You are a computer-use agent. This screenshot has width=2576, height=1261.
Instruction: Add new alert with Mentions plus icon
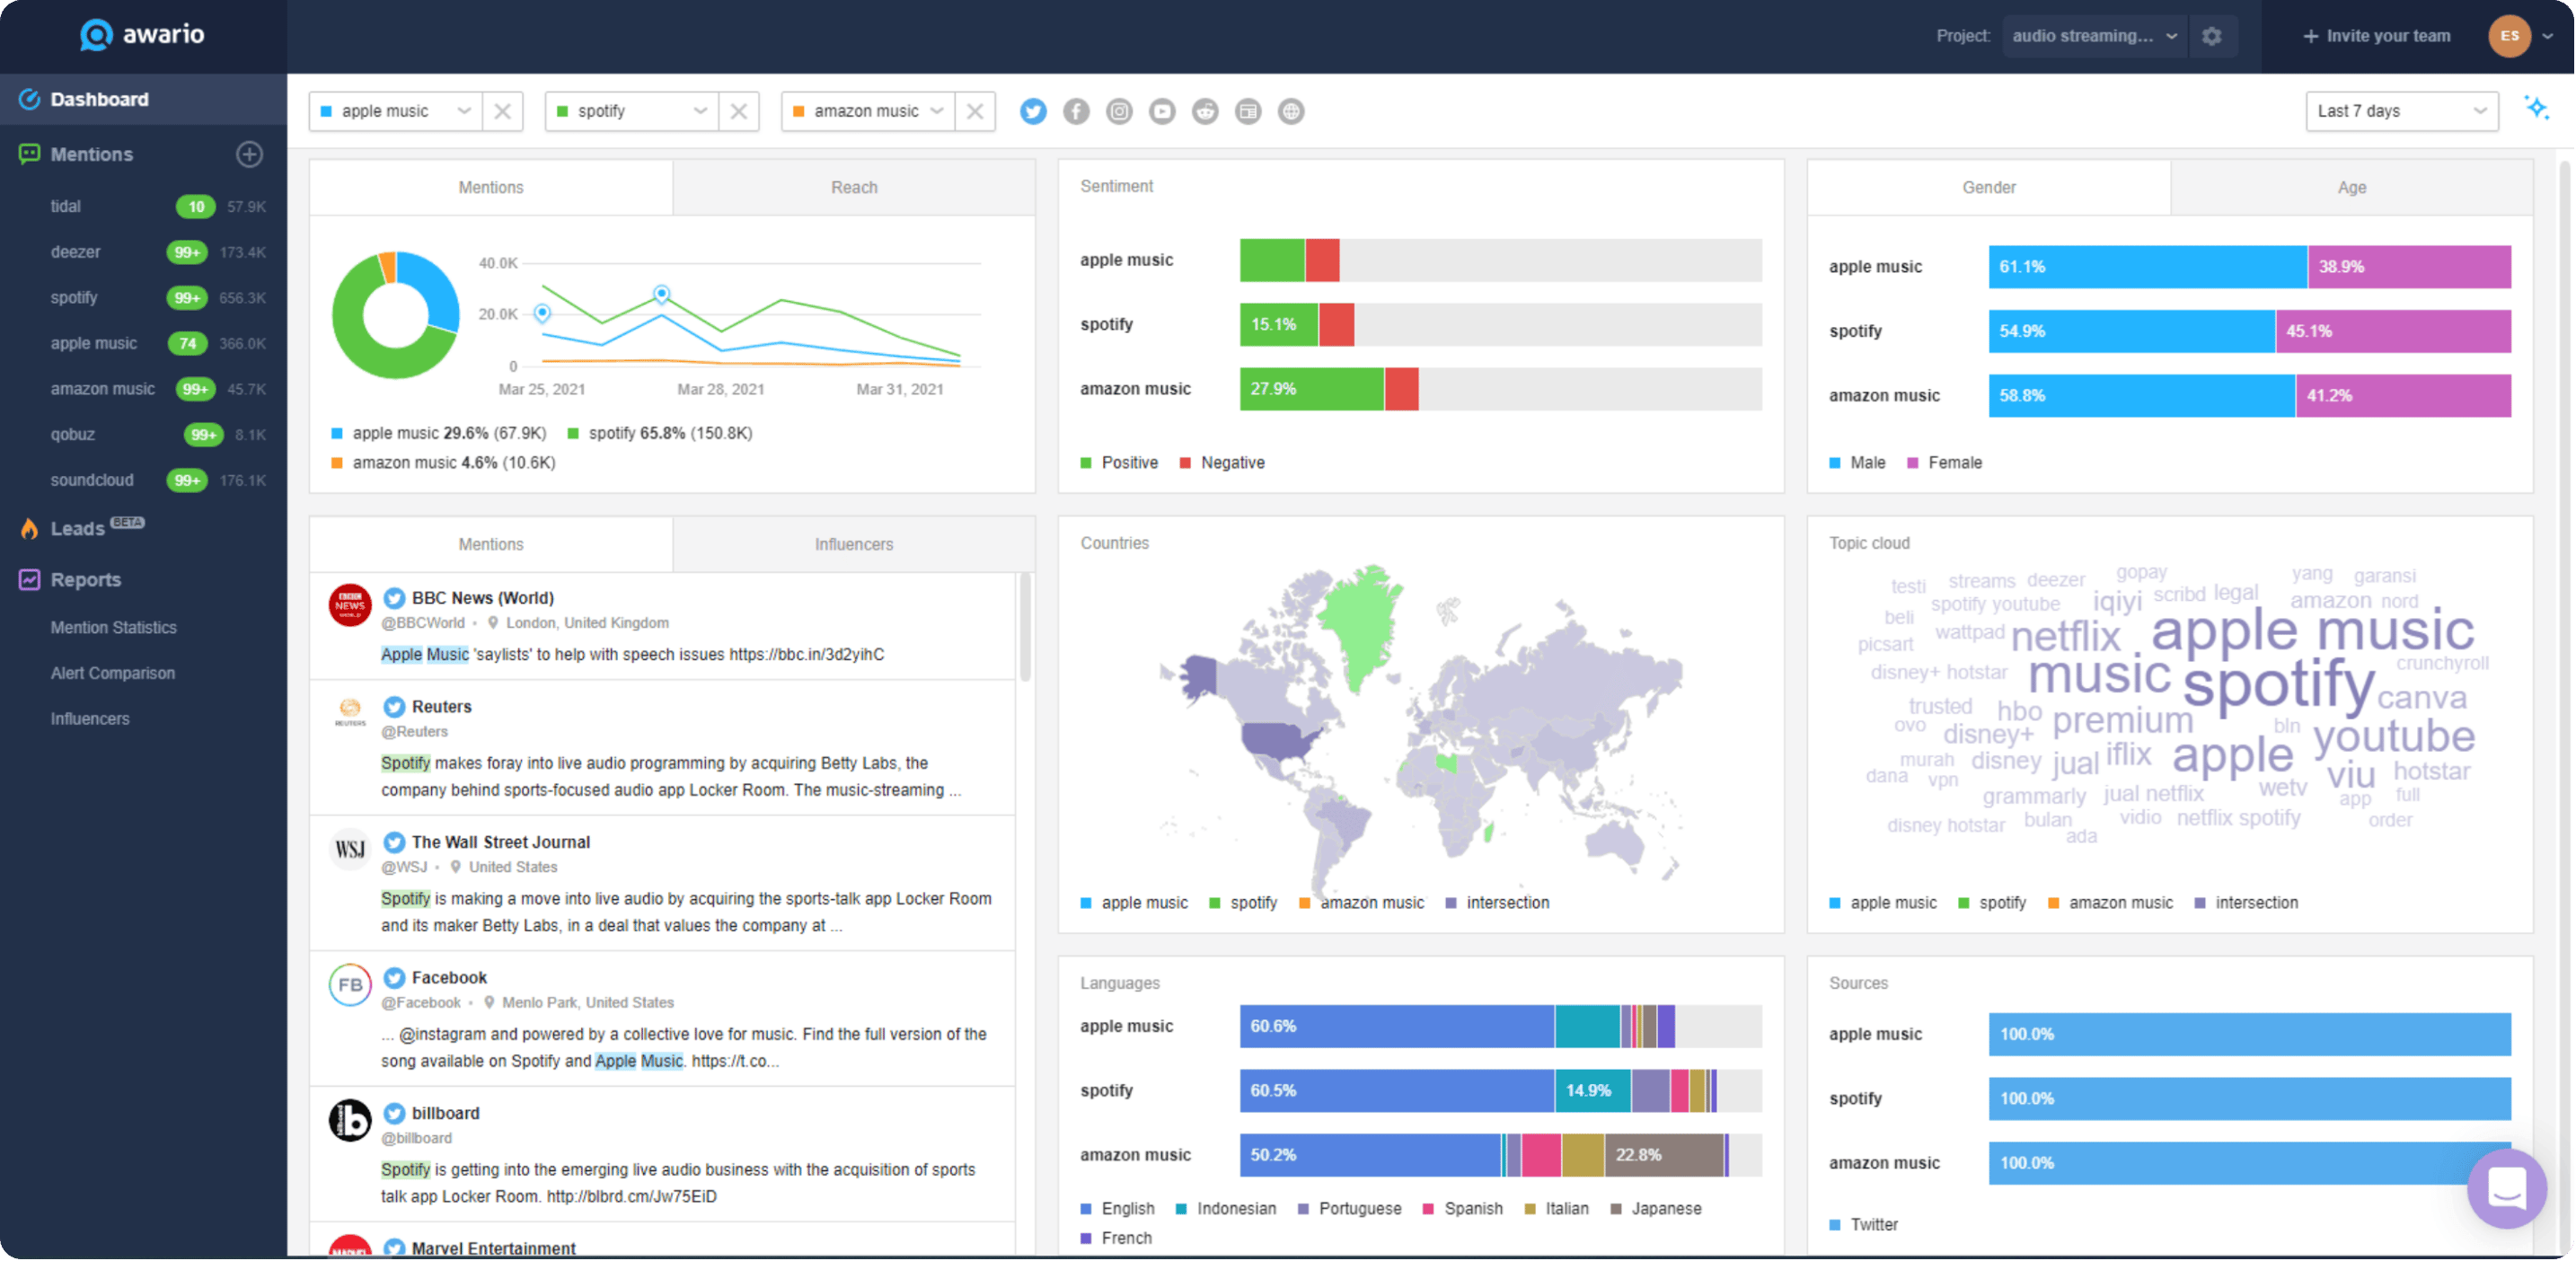(249, 154)
